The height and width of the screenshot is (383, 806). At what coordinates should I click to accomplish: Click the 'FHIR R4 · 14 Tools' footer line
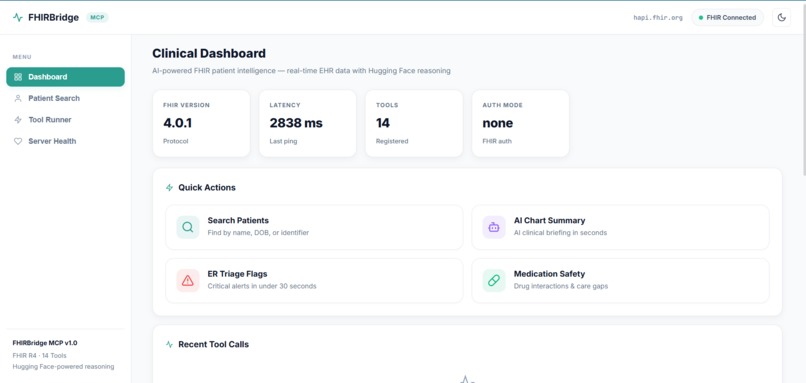pyautogui.click(x=40, y=355)
